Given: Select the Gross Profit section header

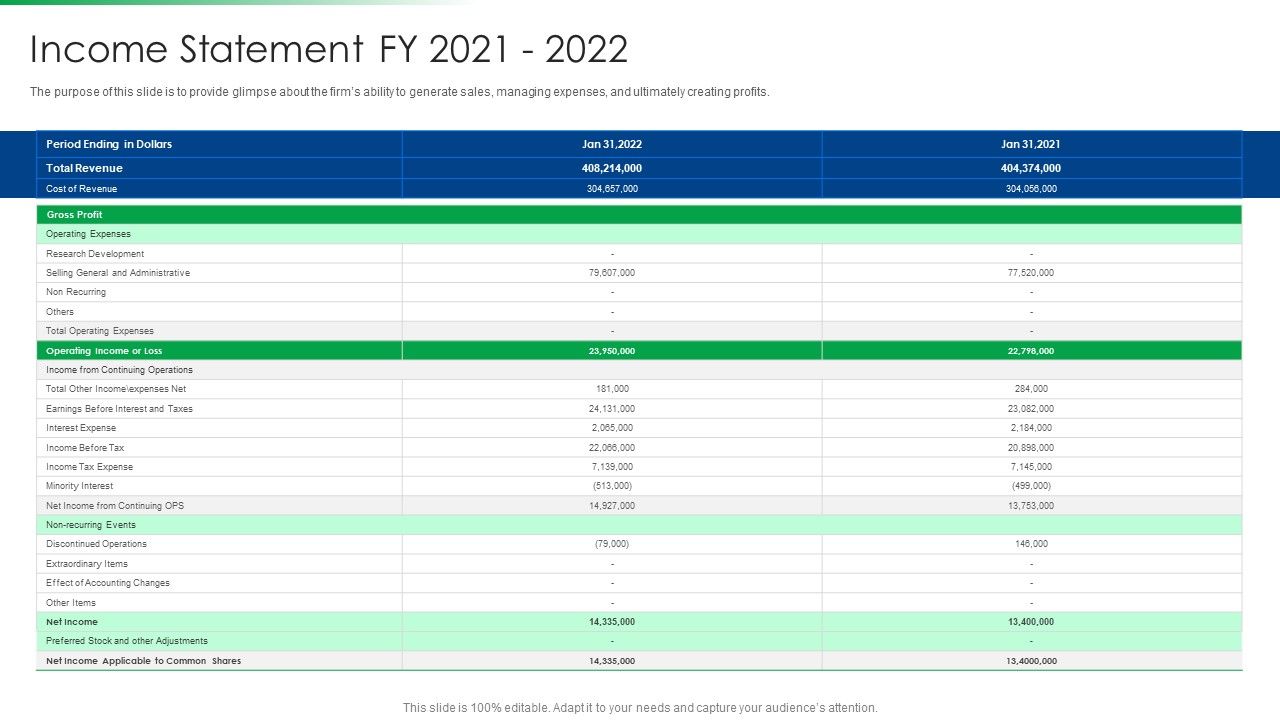Looking at the screenshot, I should click(639, 215).
